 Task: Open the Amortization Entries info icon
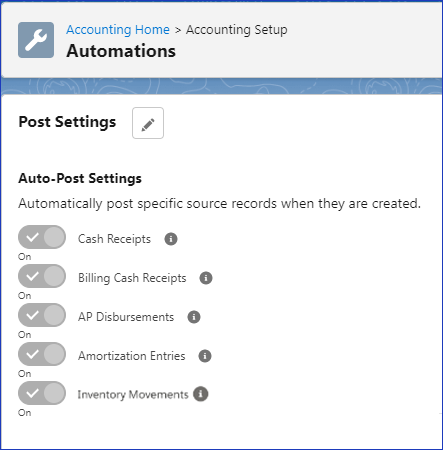(x=205, y=356)
